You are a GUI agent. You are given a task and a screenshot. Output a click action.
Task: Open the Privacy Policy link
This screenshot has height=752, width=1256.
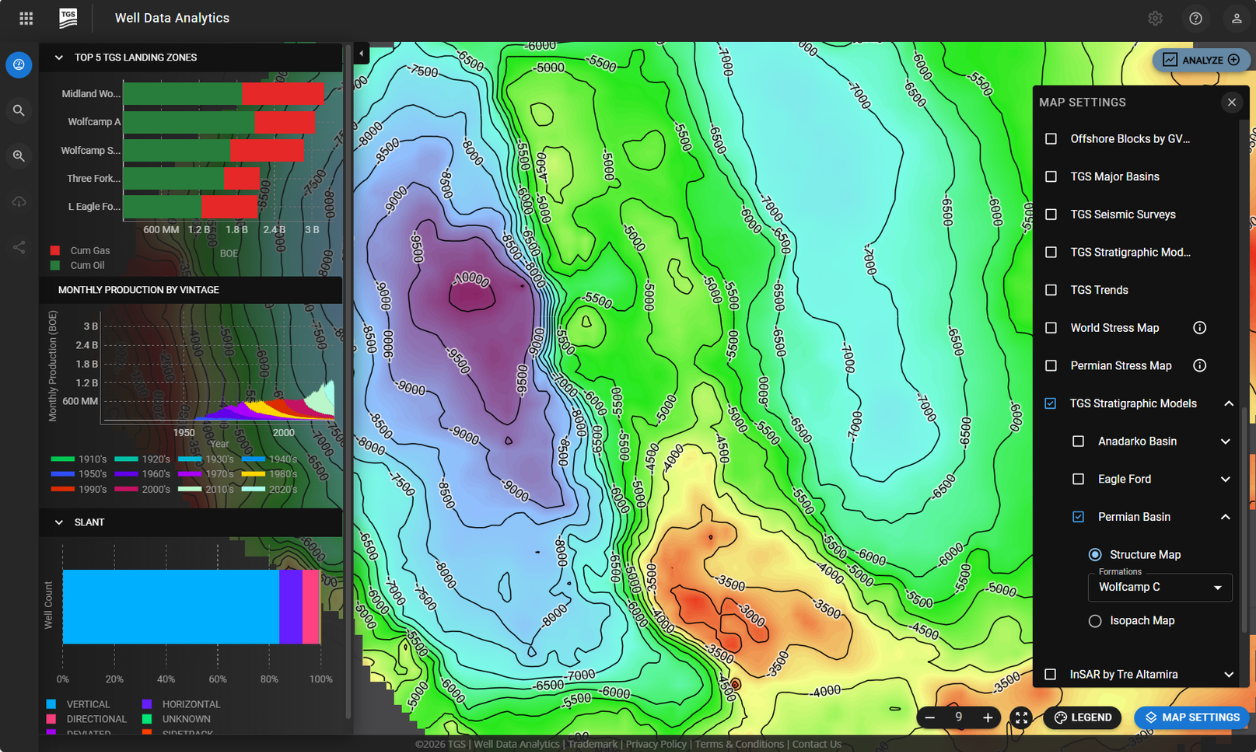click(656, 743)
